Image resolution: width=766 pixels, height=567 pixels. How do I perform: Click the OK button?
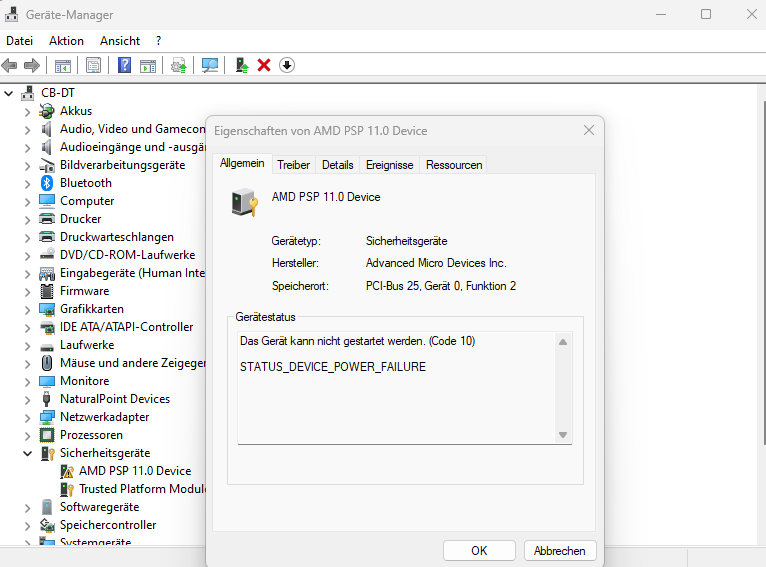[479, 550]
